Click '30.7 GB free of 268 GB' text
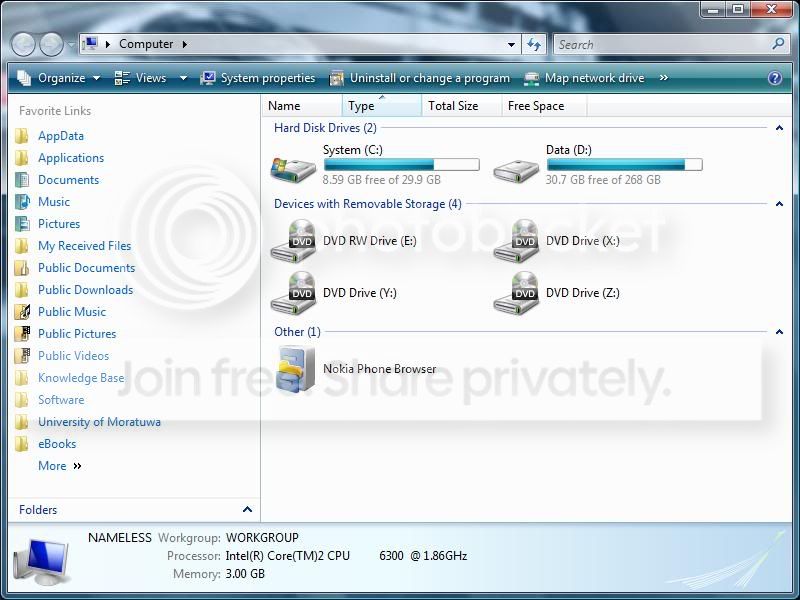Image resolution: width=800 pixels, height=600 pixels. 603,180
